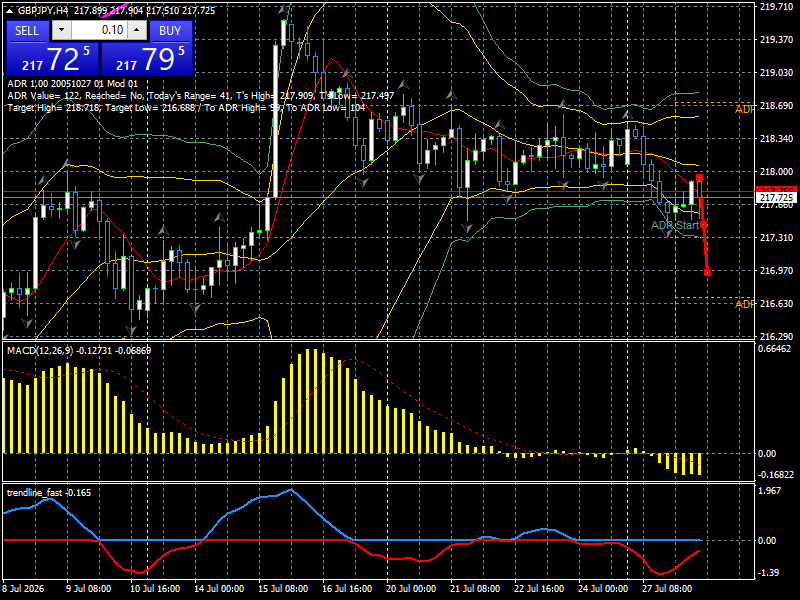
Task: Click the 15 Jul 08:00 time label
Action: [283, 588]
